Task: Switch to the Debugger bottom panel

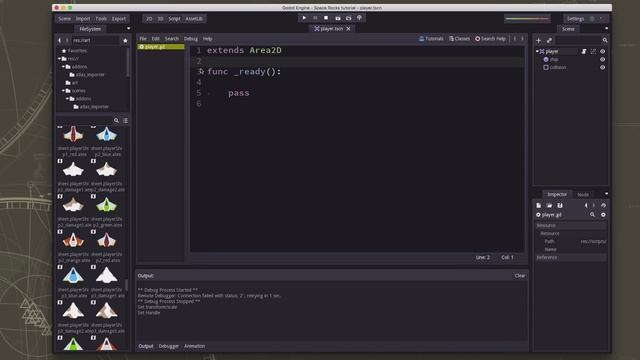Action: (169, 346)
